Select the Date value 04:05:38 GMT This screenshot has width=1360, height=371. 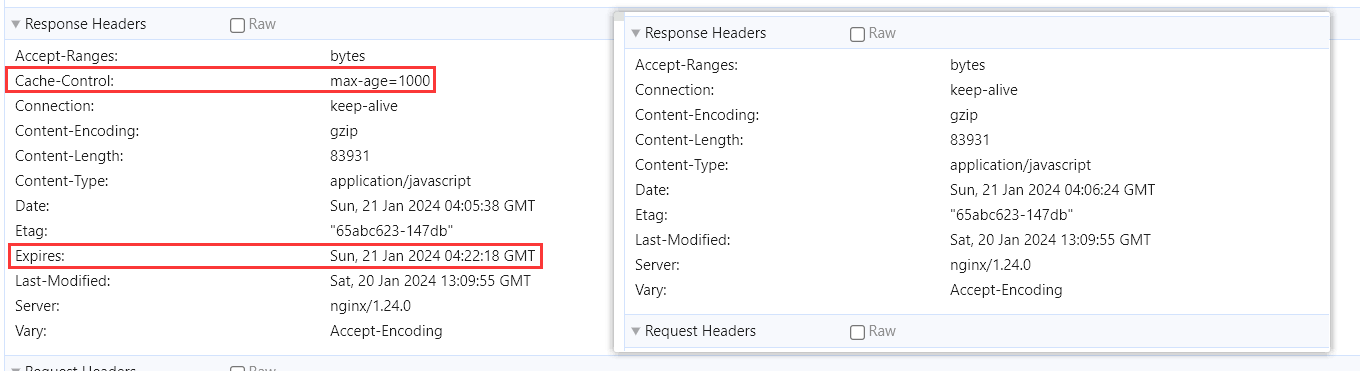pos(432,206)
